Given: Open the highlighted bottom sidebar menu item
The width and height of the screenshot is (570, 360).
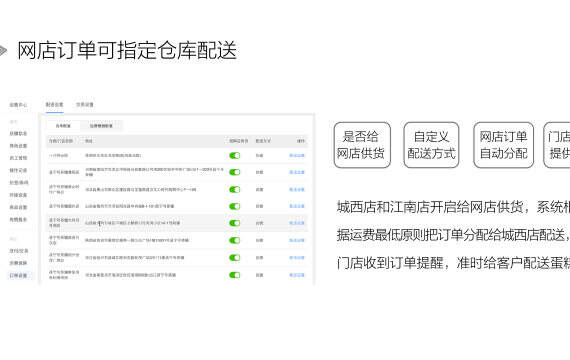Looking at the screenshot, I should coord(19,275).
